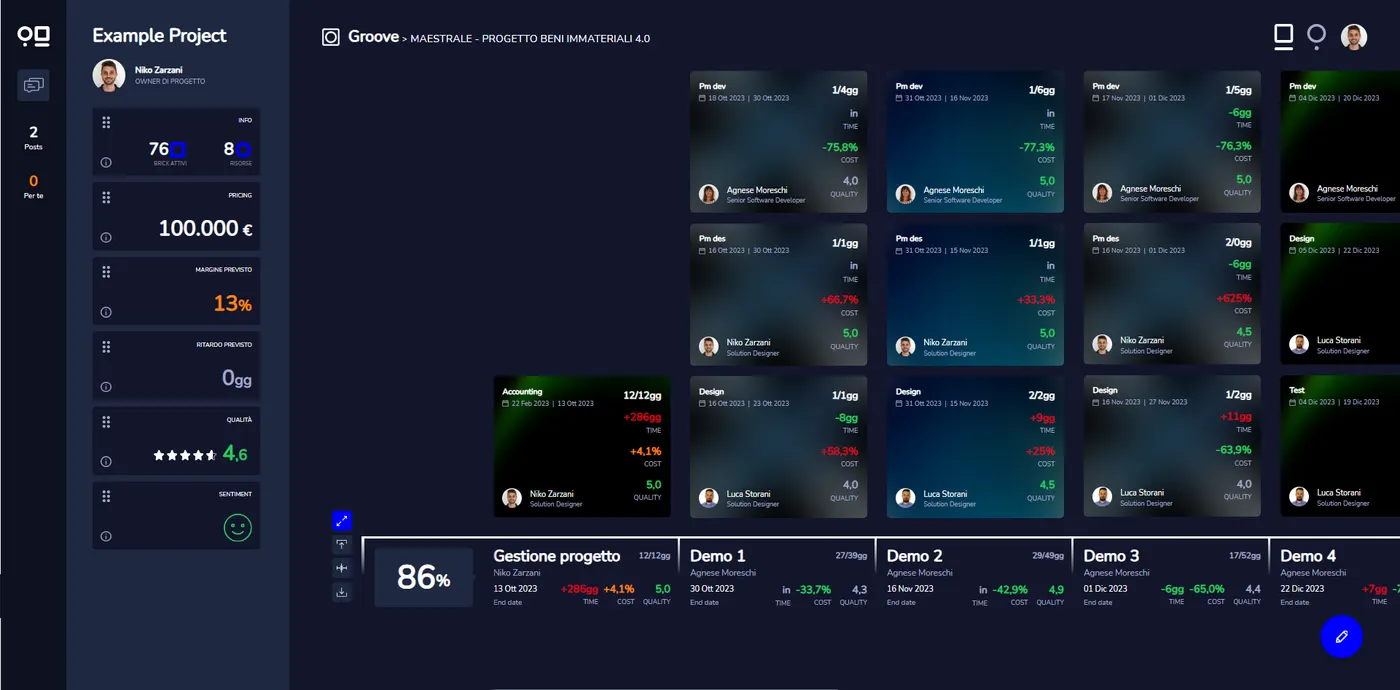Image resolution: width=1400 pixels, height=690 pixels.
Task: Click the drag handle on the INFO widget
Action: pos(106,122)
